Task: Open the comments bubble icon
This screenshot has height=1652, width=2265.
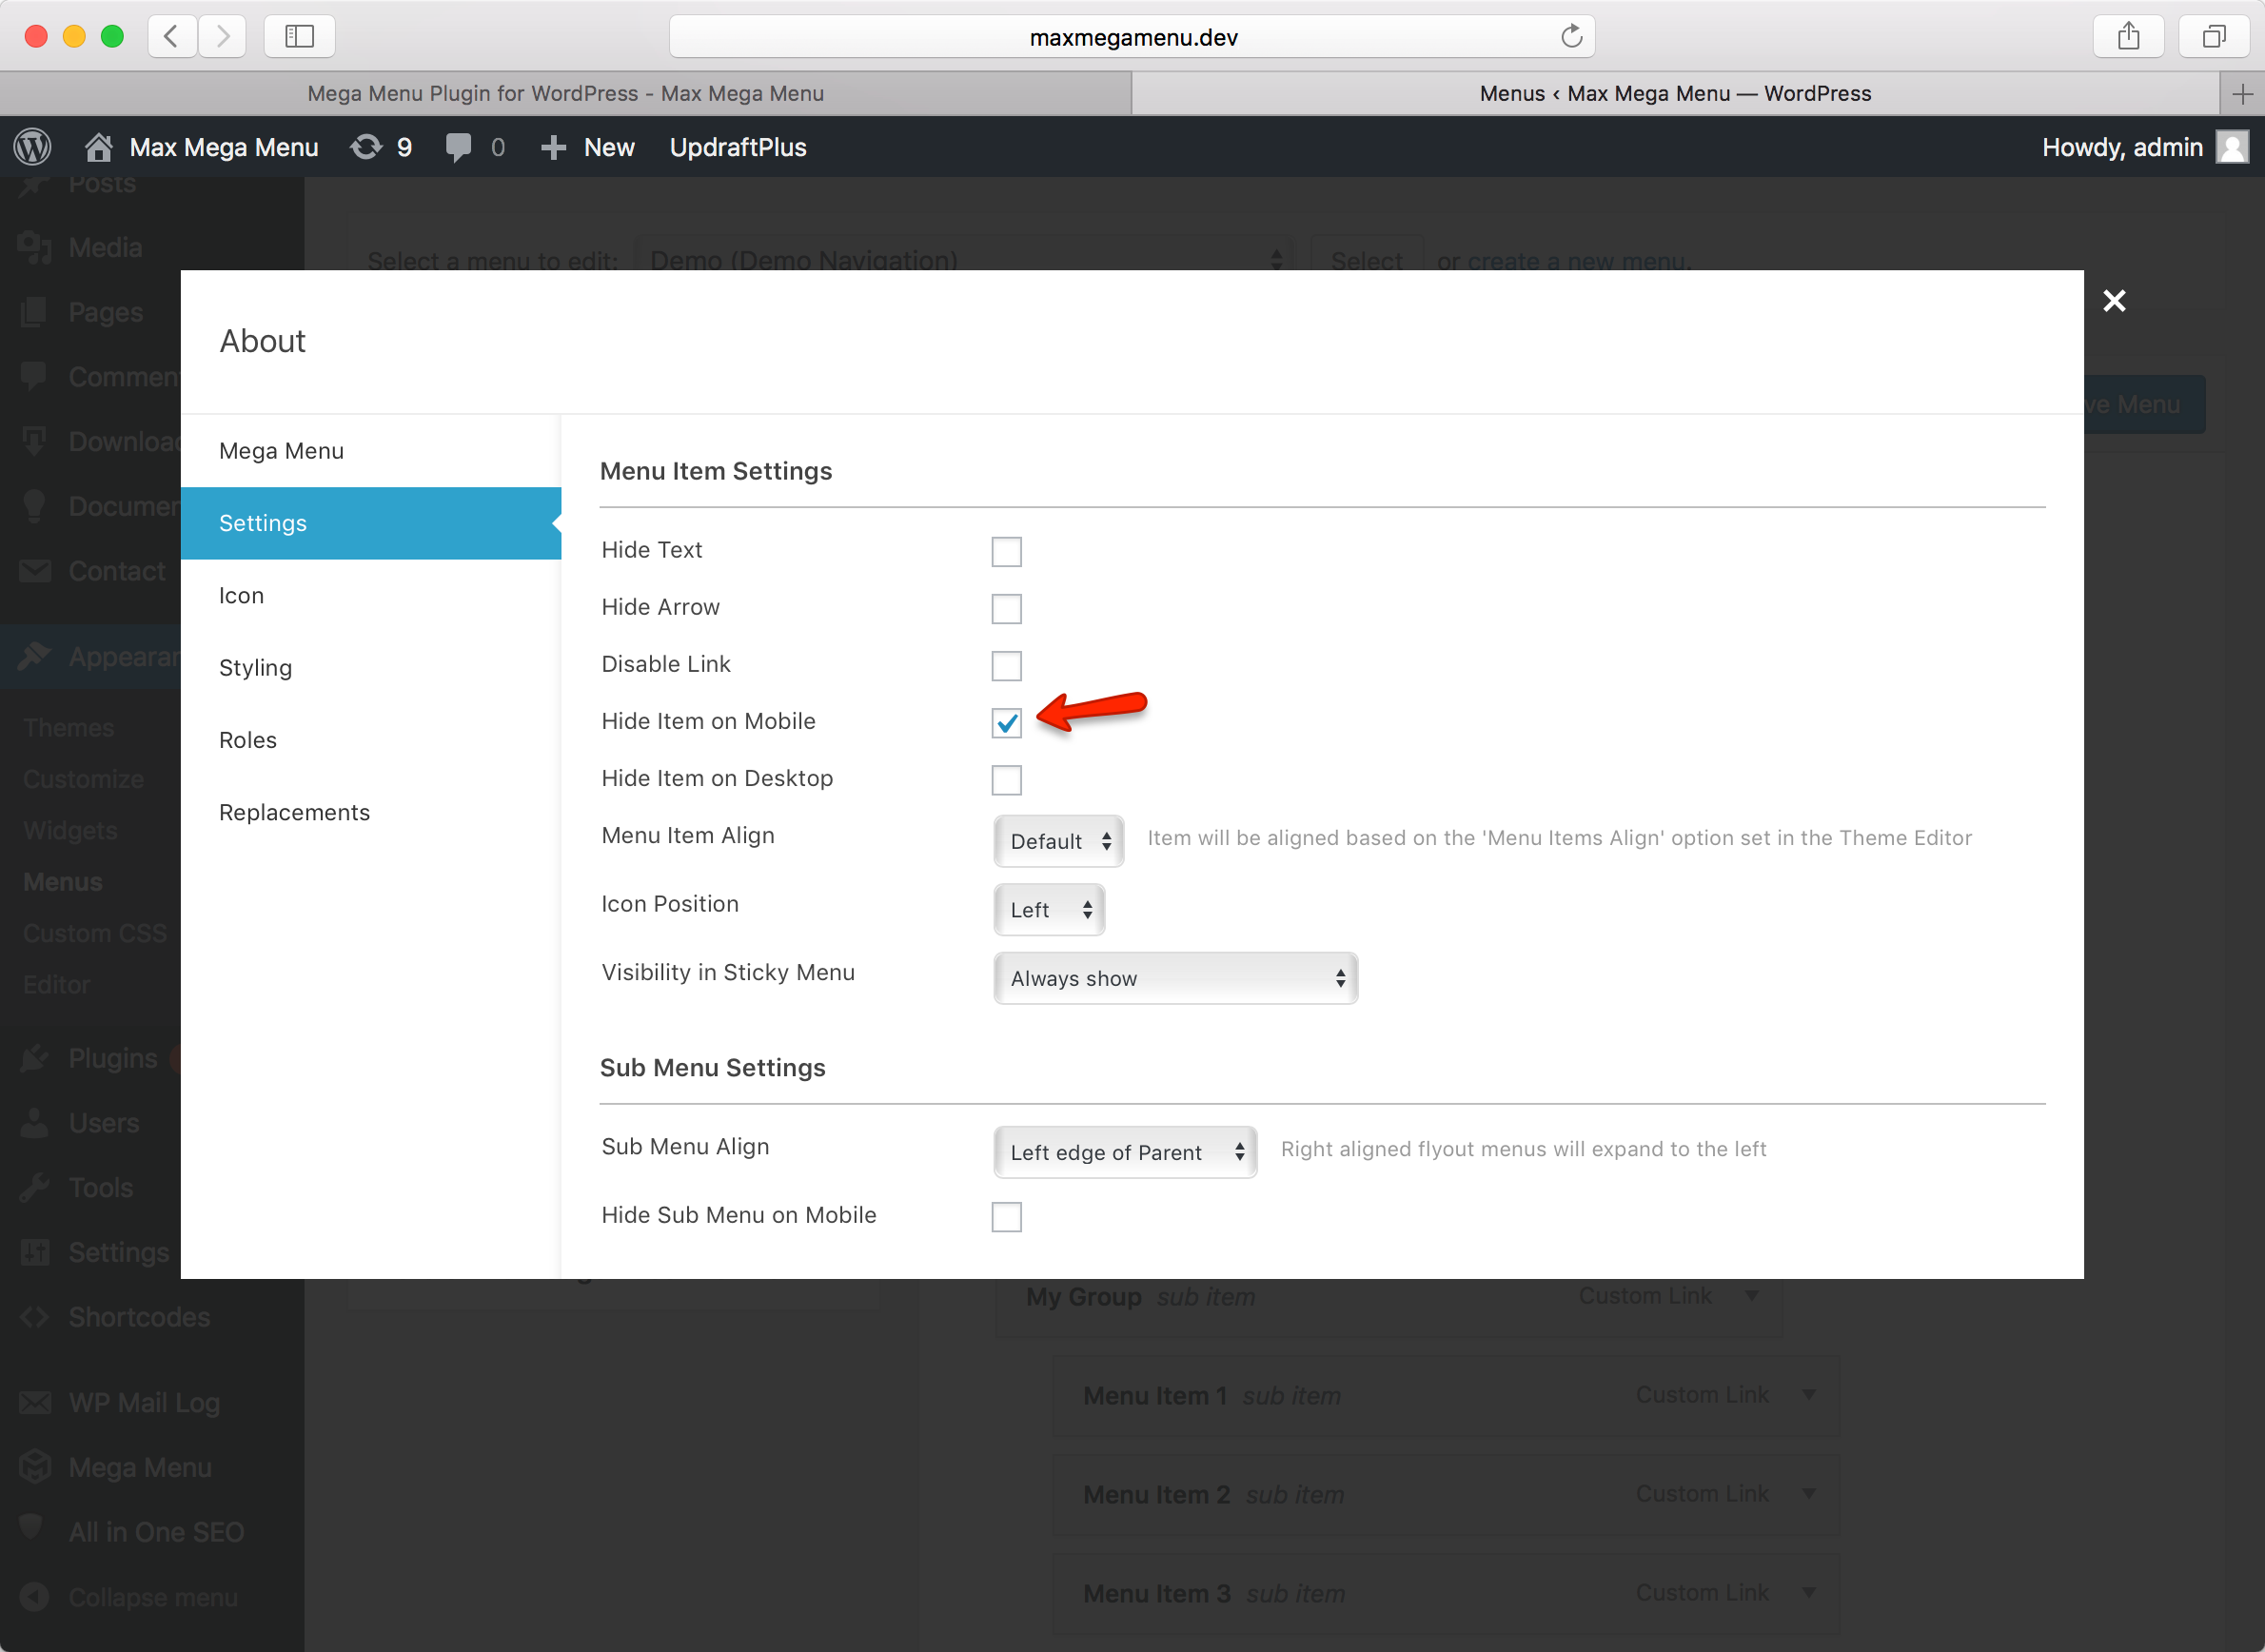Action: pyautogui.click(x=459, y=147)
